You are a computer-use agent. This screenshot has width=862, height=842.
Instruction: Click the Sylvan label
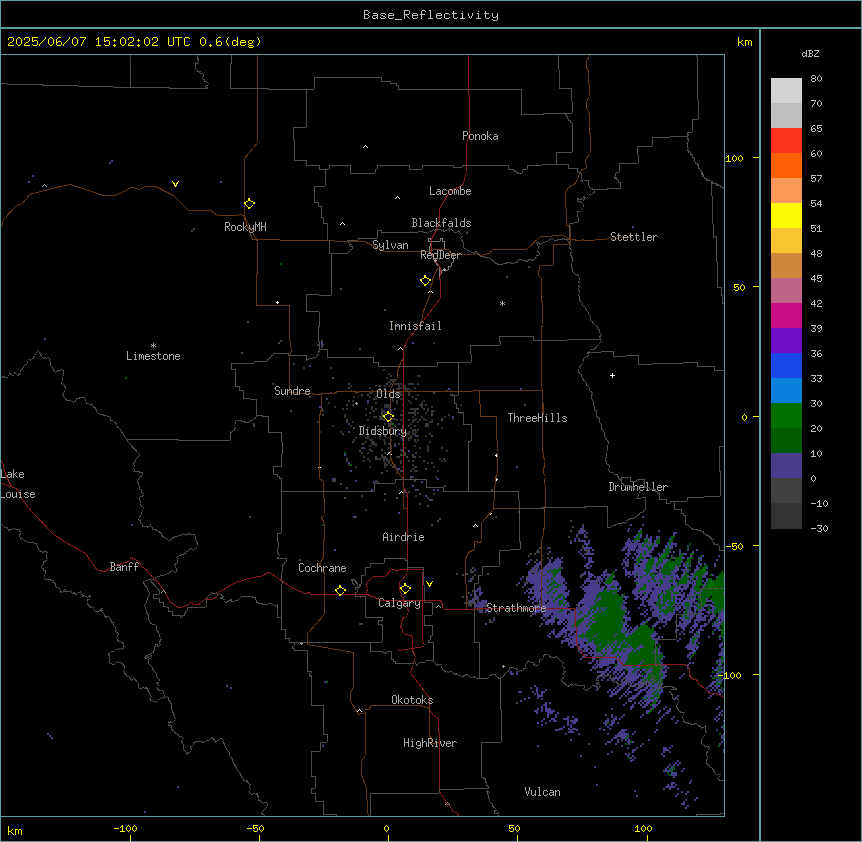pos(390,245)
